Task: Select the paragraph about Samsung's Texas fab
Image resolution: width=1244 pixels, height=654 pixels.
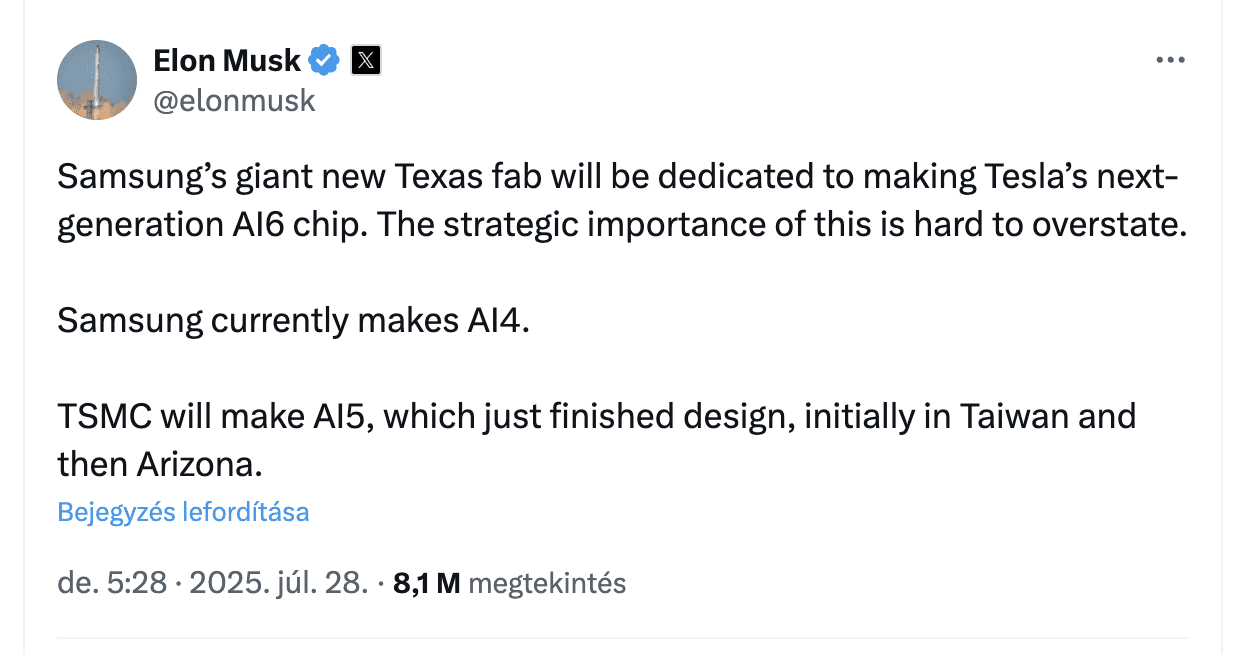Action: pyautogui.click(x=621, y=201)
